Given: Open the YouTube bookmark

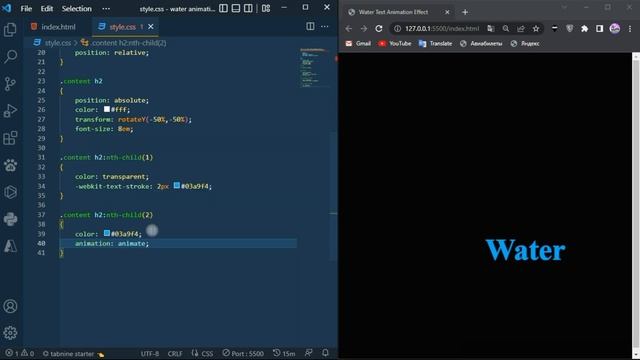Looking at the screenshot, I should tap(395, 43).
